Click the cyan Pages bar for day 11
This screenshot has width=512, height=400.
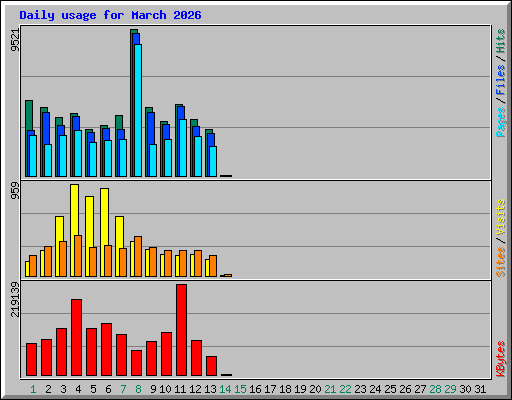pyautogui.click(x=183, y=148)
